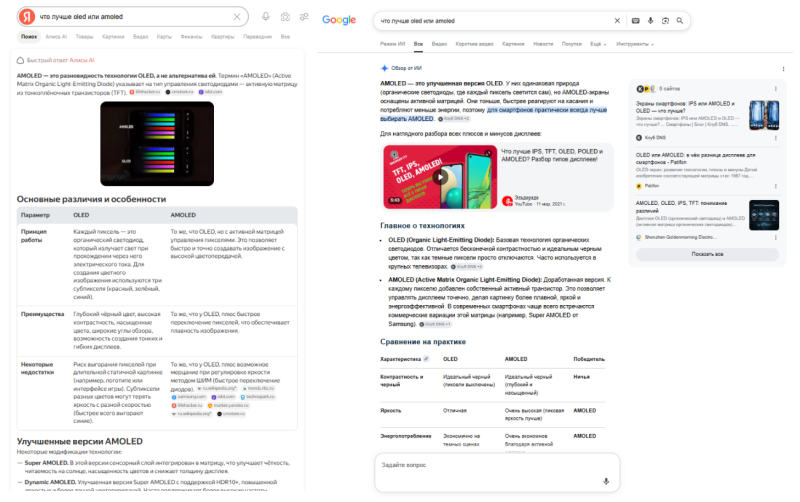Open three-dot menu next to '6 сайтов'
This screenshot has width=800, height=502.
[x=776, y=89]
